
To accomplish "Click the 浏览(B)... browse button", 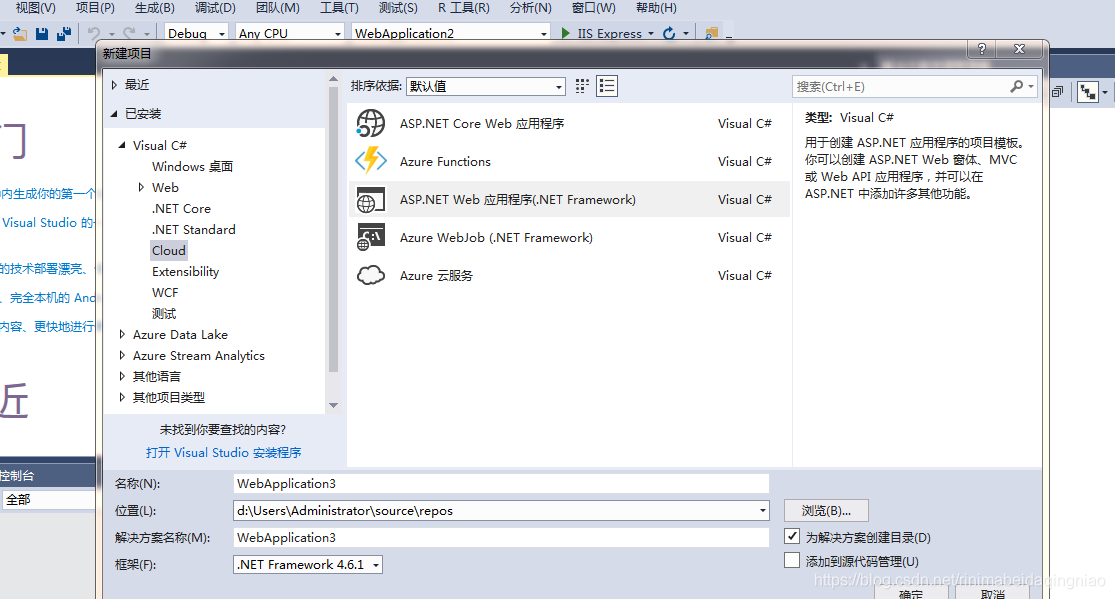I will click(x=826, y=510).
